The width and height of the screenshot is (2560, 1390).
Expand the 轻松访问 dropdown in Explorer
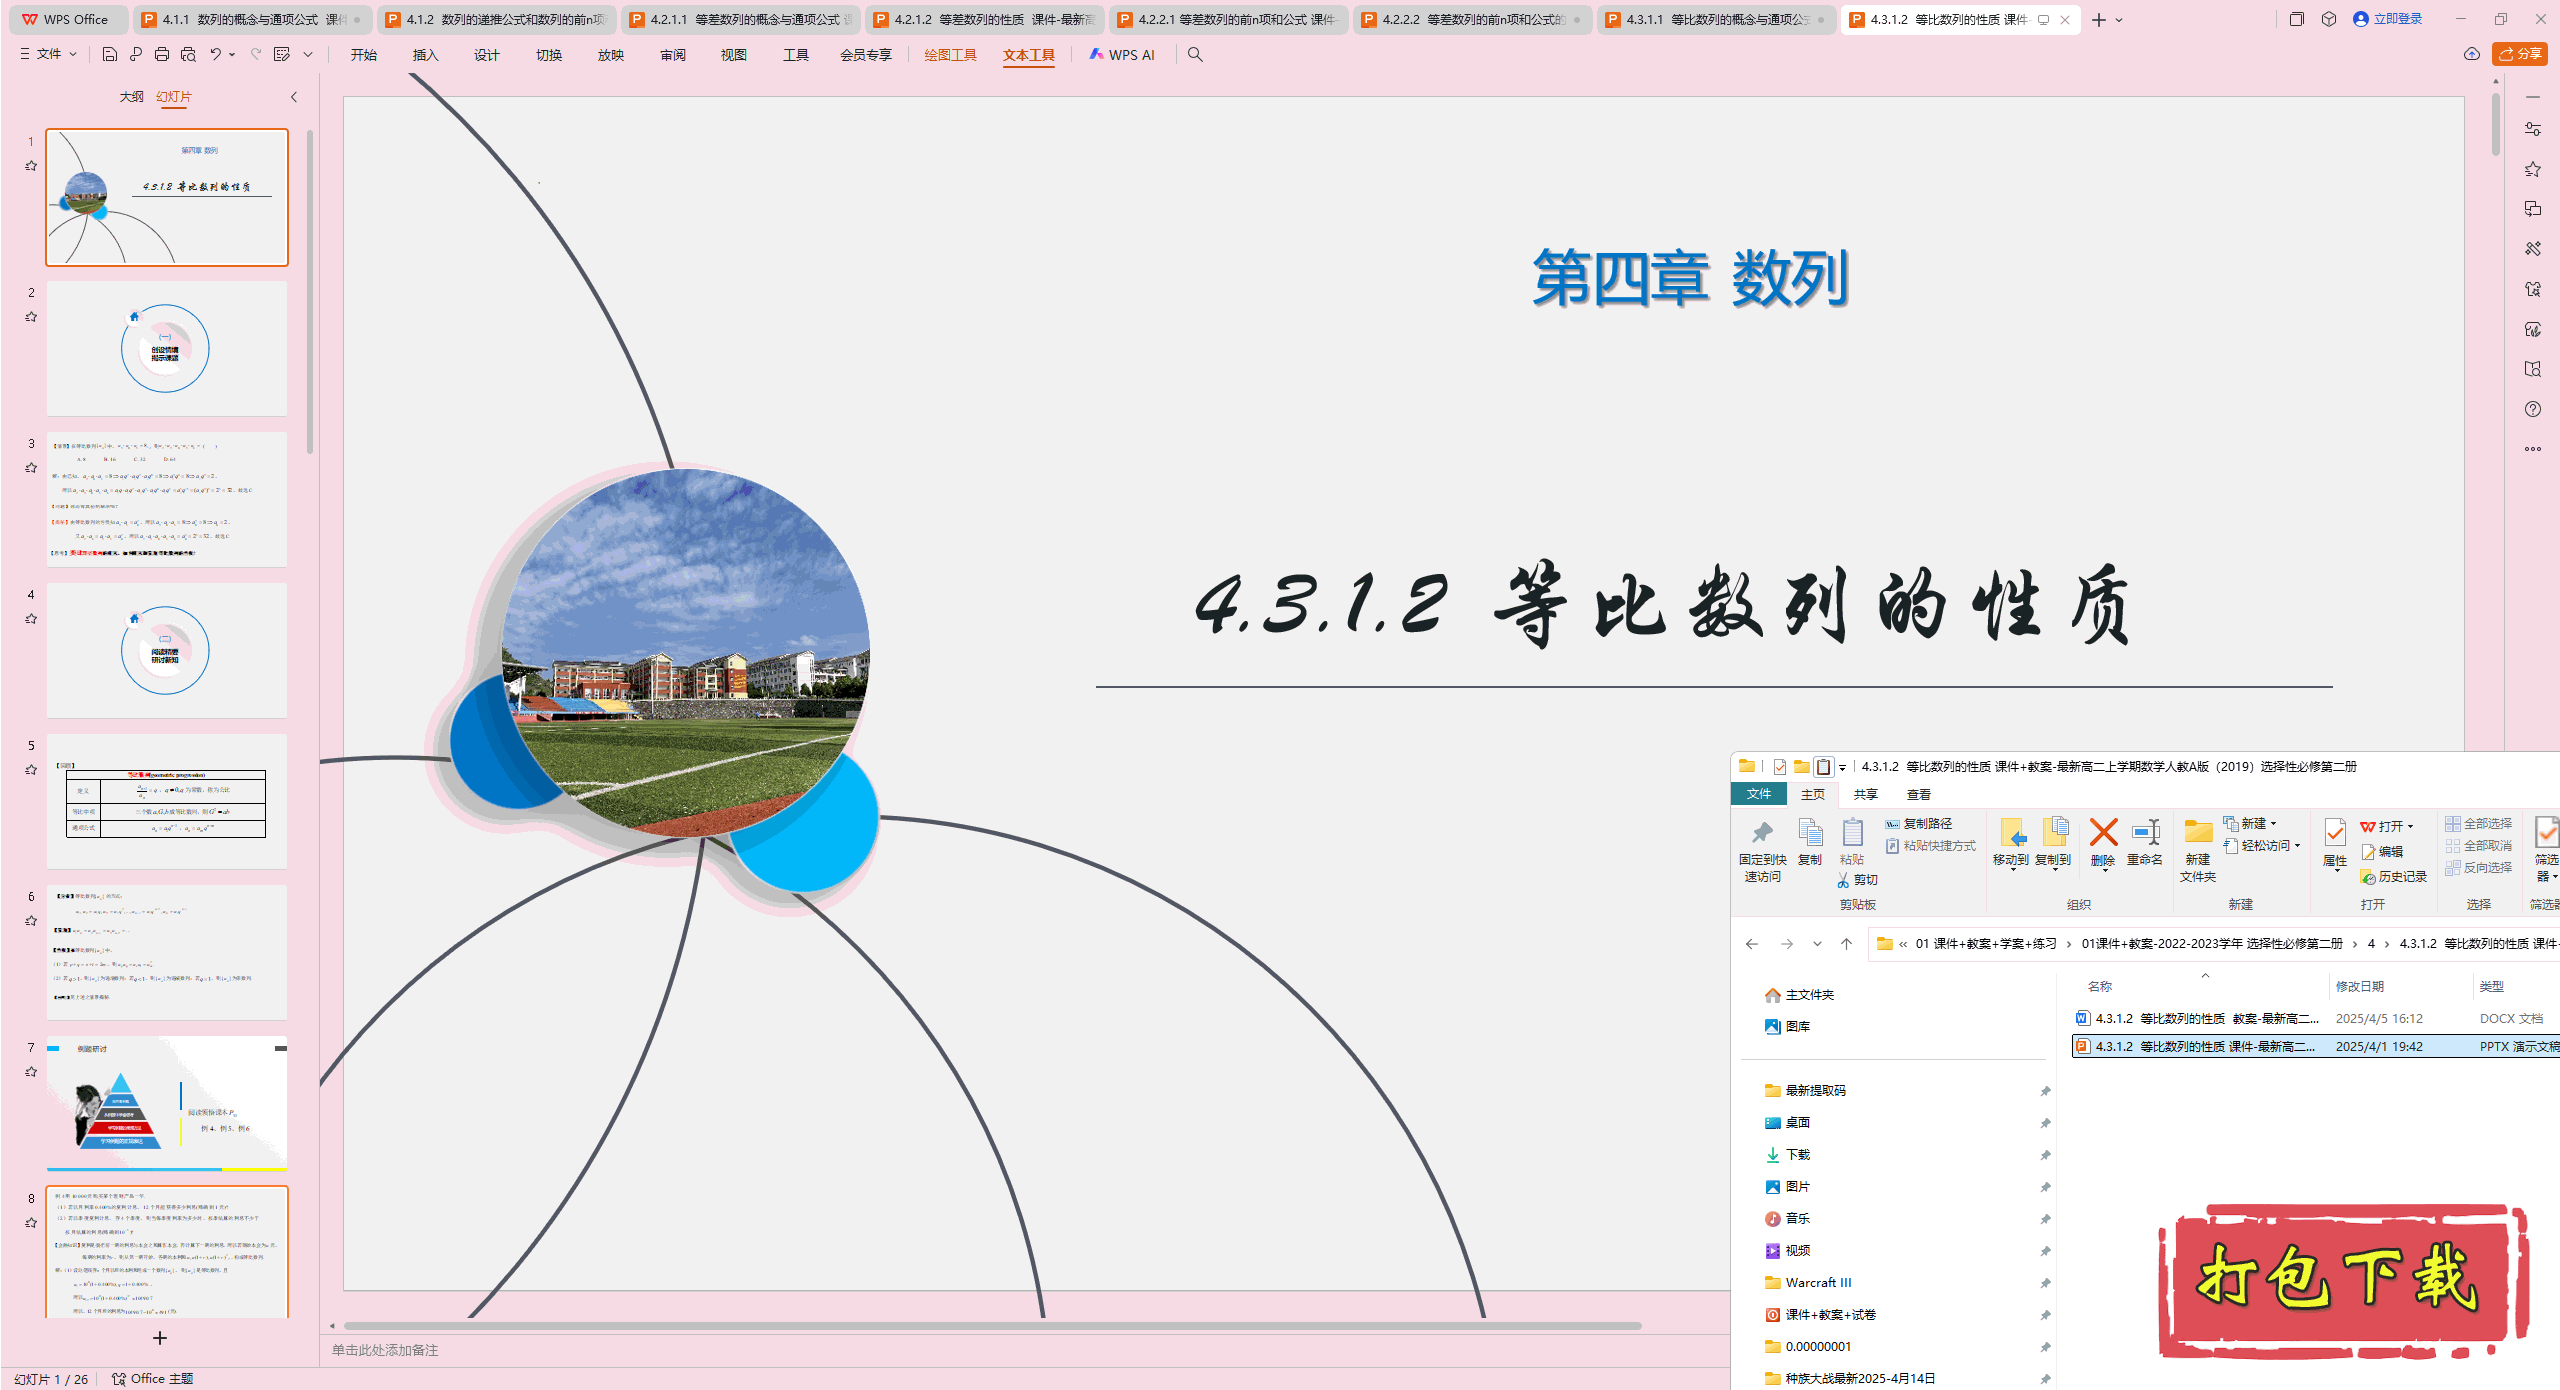tap(2297, 846)
